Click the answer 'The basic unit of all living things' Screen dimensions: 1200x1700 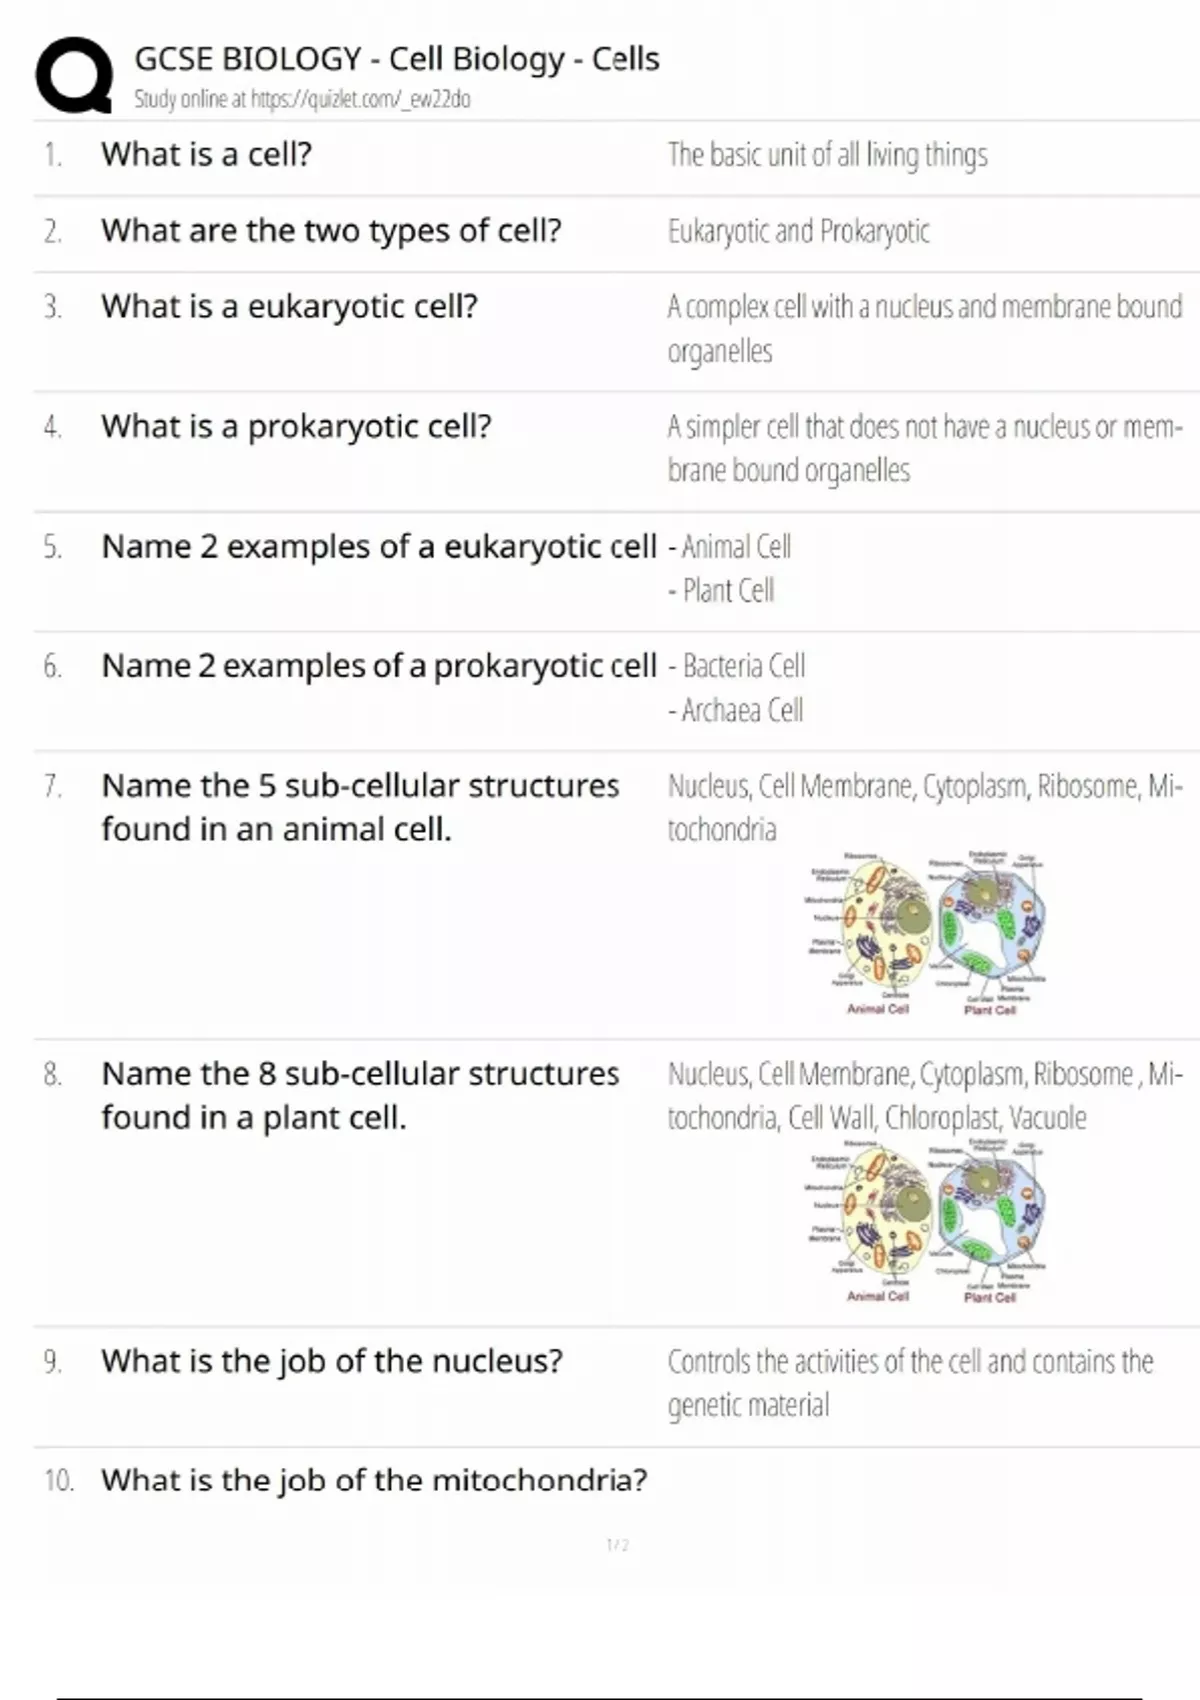(x=827, y=155)
